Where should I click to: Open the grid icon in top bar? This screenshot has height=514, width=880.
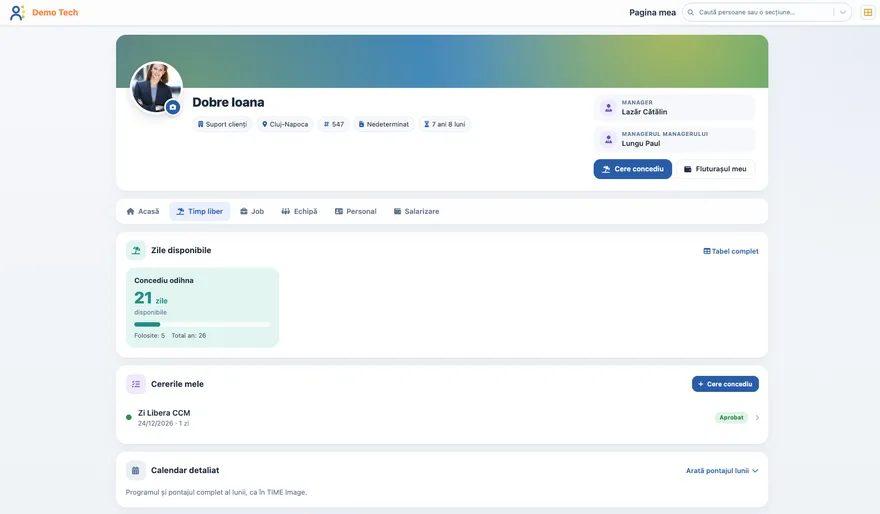868,12
